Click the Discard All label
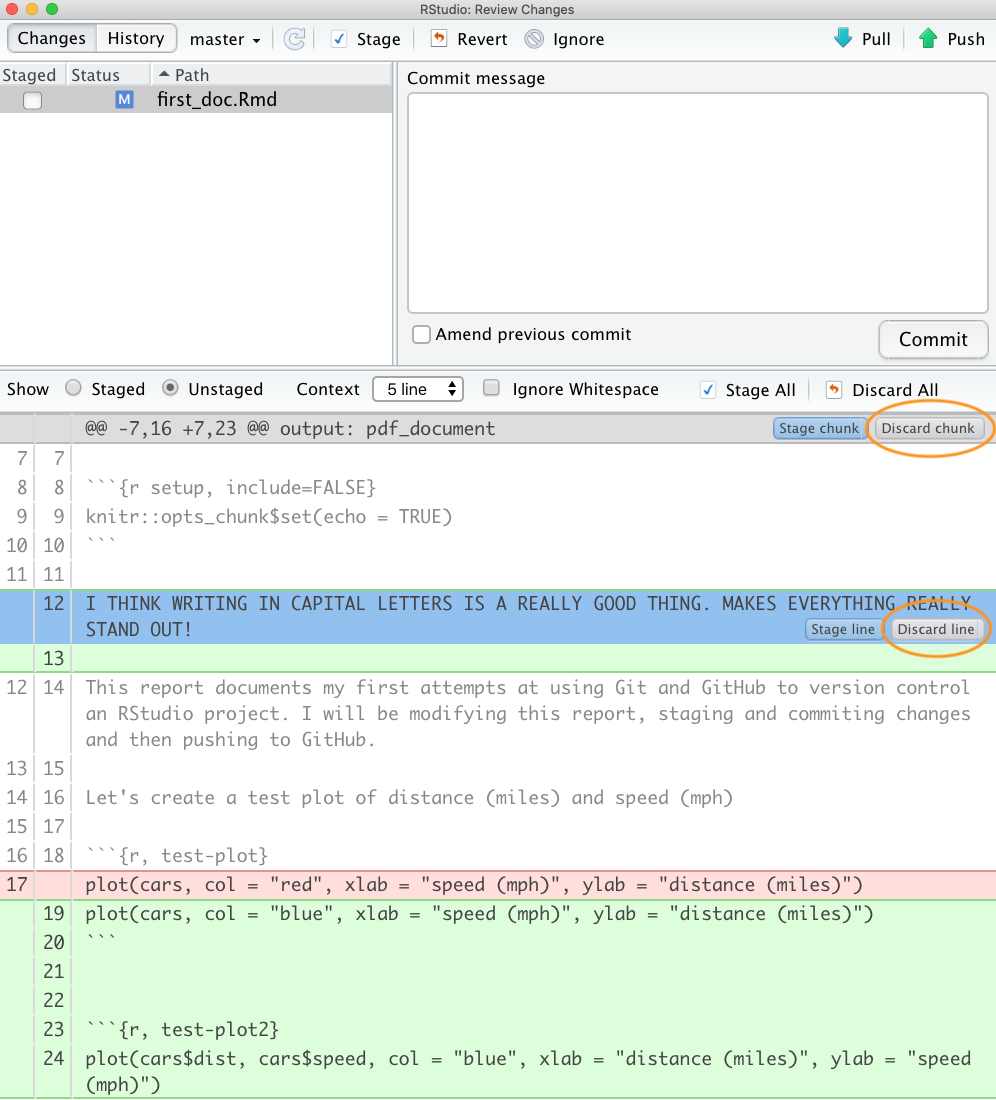The width and height of the screenshot is (996, 1100). coord(895,390)
